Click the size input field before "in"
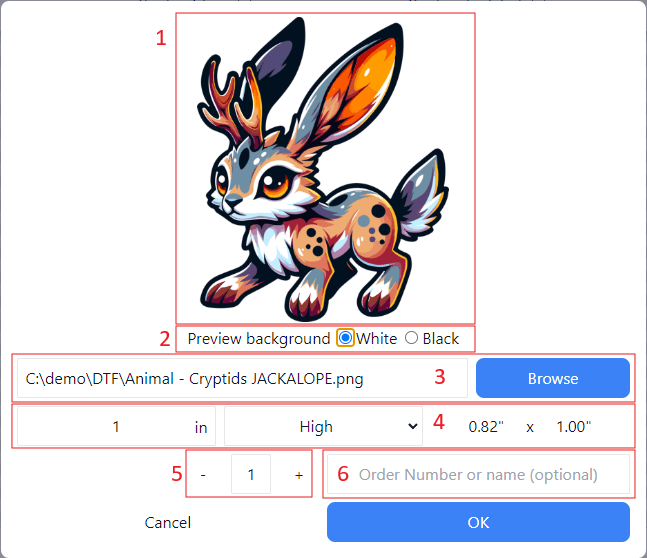 pos(100,427)
